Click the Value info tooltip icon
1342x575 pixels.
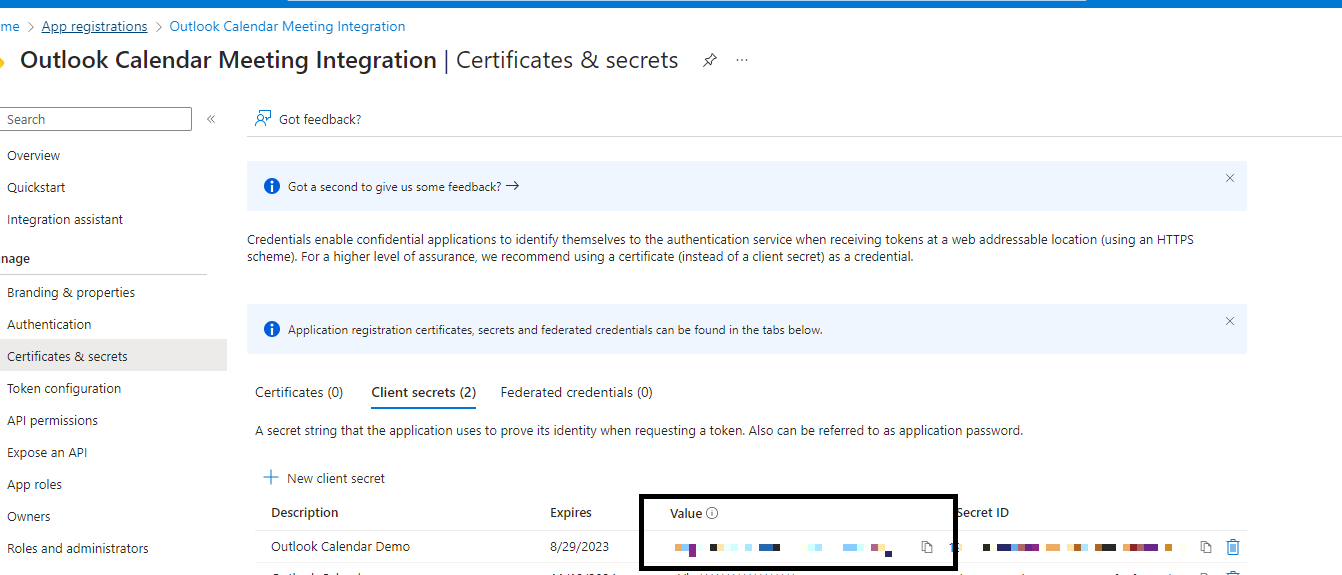coord(713,513)
